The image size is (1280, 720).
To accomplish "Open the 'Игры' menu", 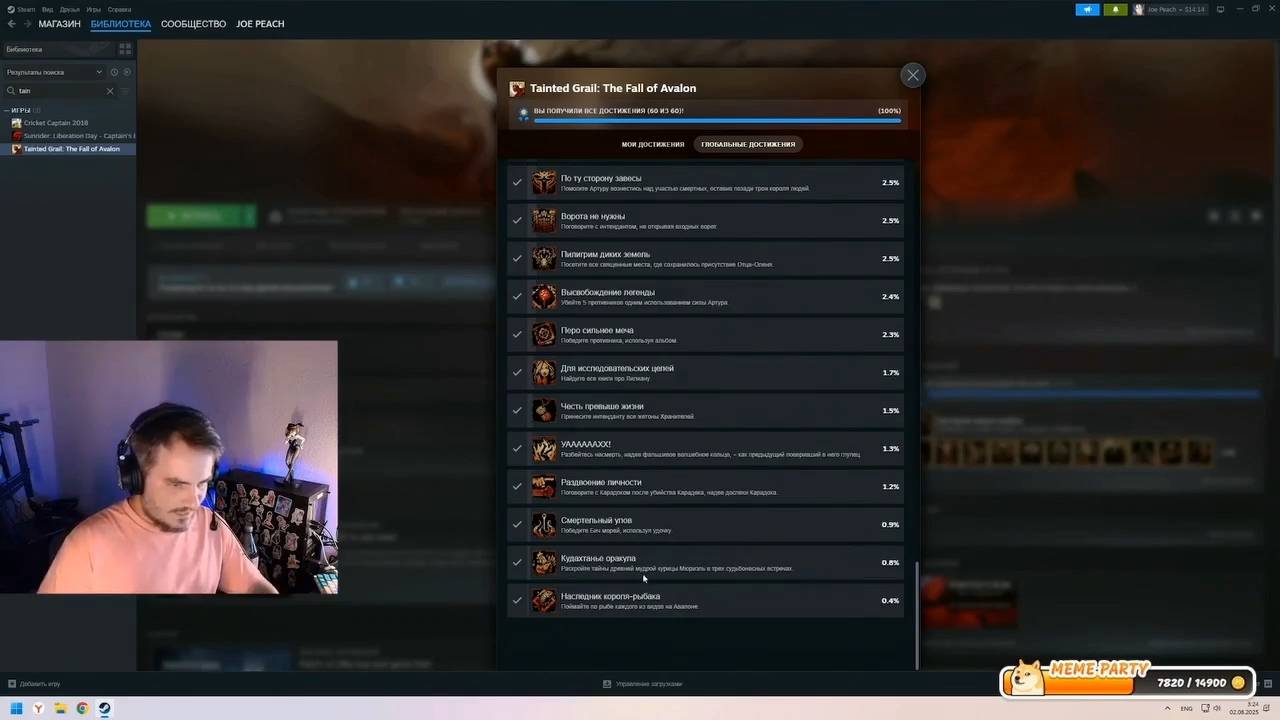I will (x=94, y=9).
